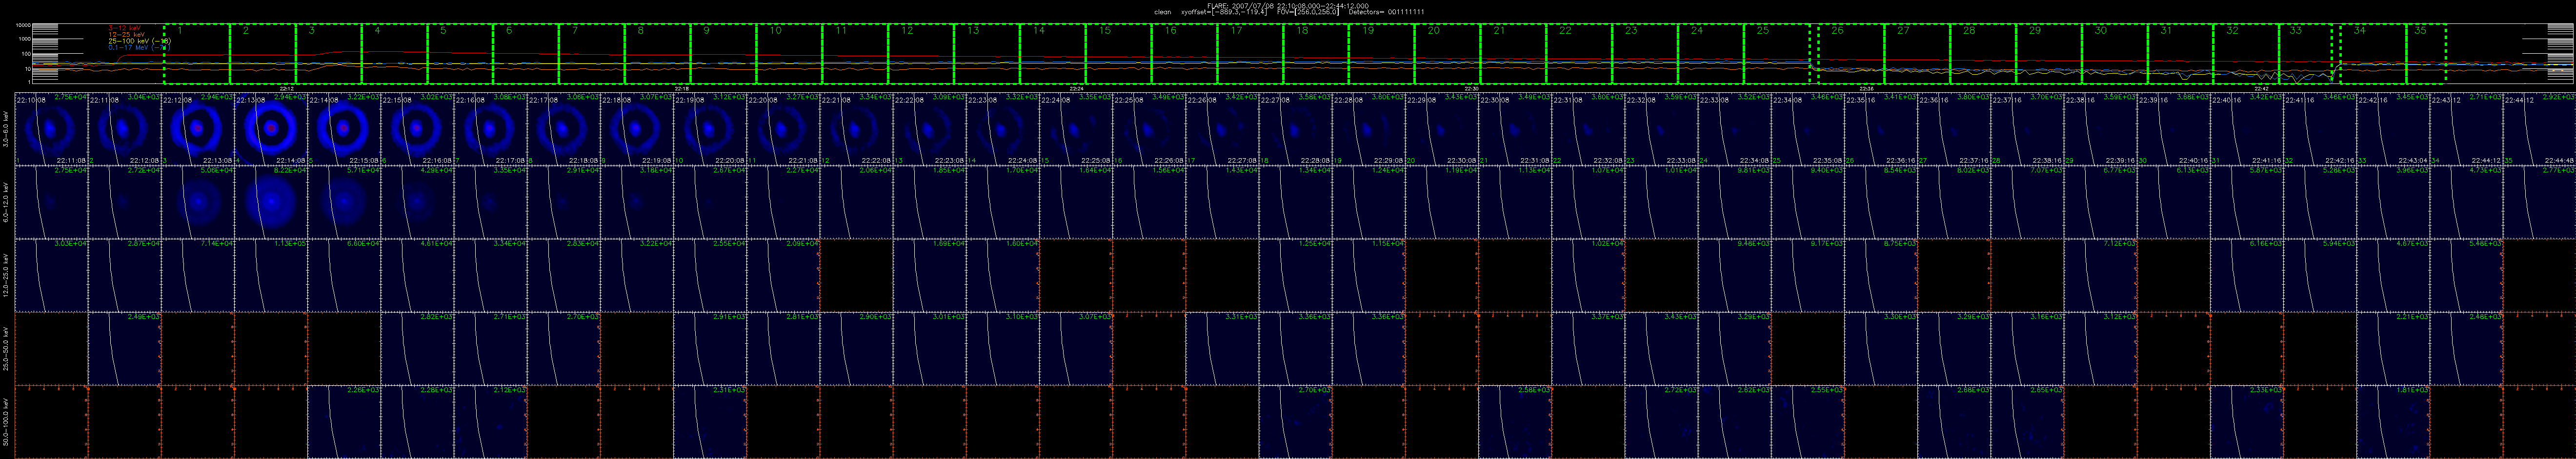The width and height of the screenshot is (2576, 459).
Task: Click the 12.0-25.0 keV row label
Action: (x=7, y=275)
